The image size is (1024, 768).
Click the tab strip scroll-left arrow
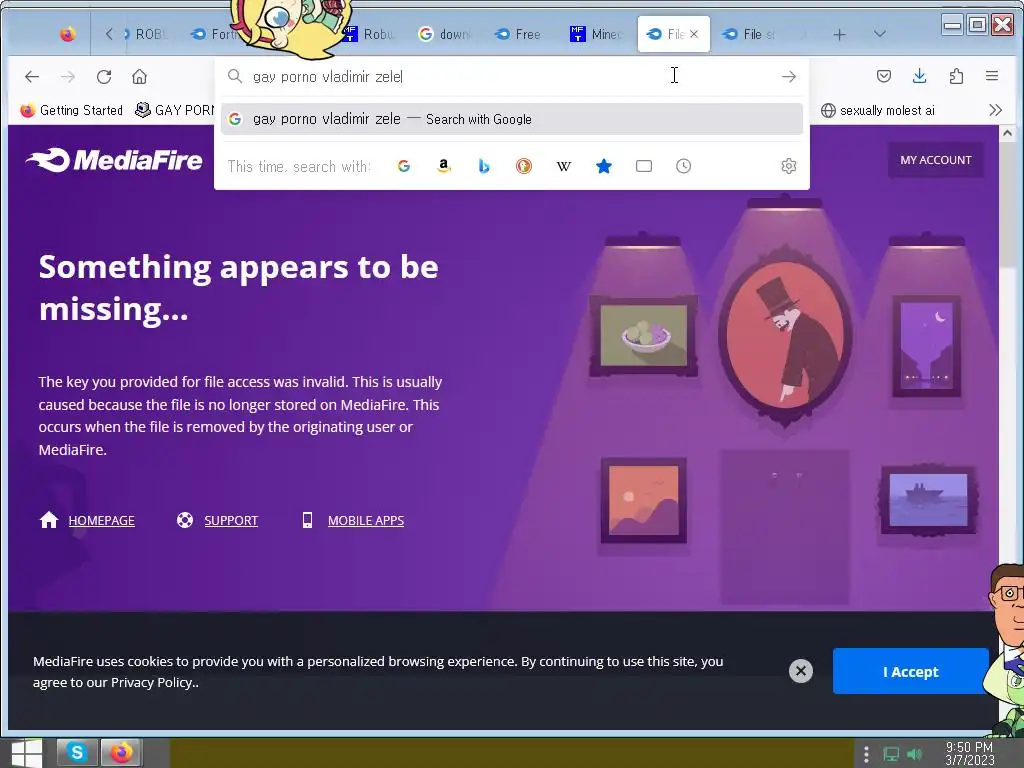tap(109, 34)
